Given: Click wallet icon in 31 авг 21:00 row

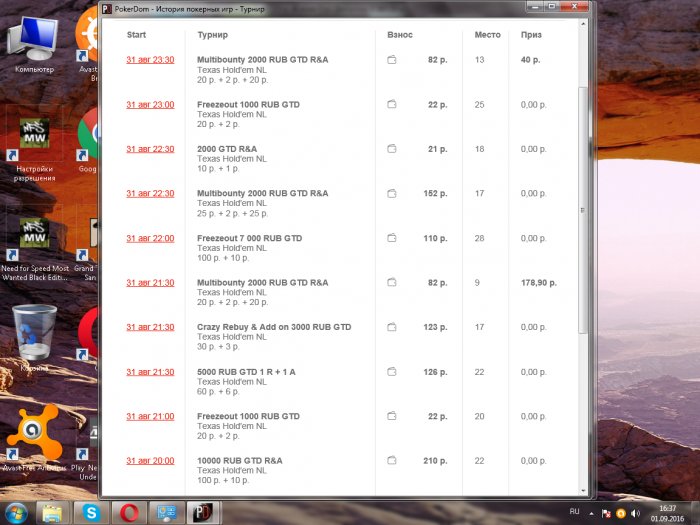Looking at the screenshot, I should (392, 416).
